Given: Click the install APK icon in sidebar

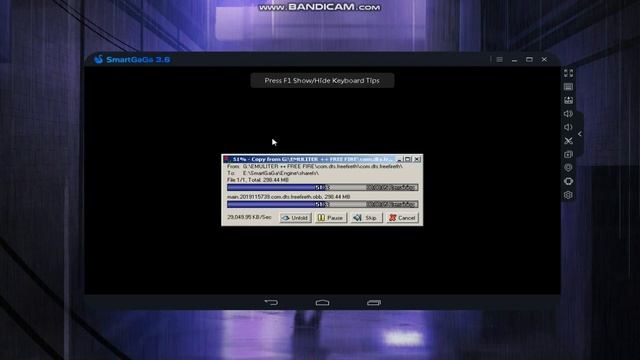Looking at the screenshot, I should (x=568, y=100).
